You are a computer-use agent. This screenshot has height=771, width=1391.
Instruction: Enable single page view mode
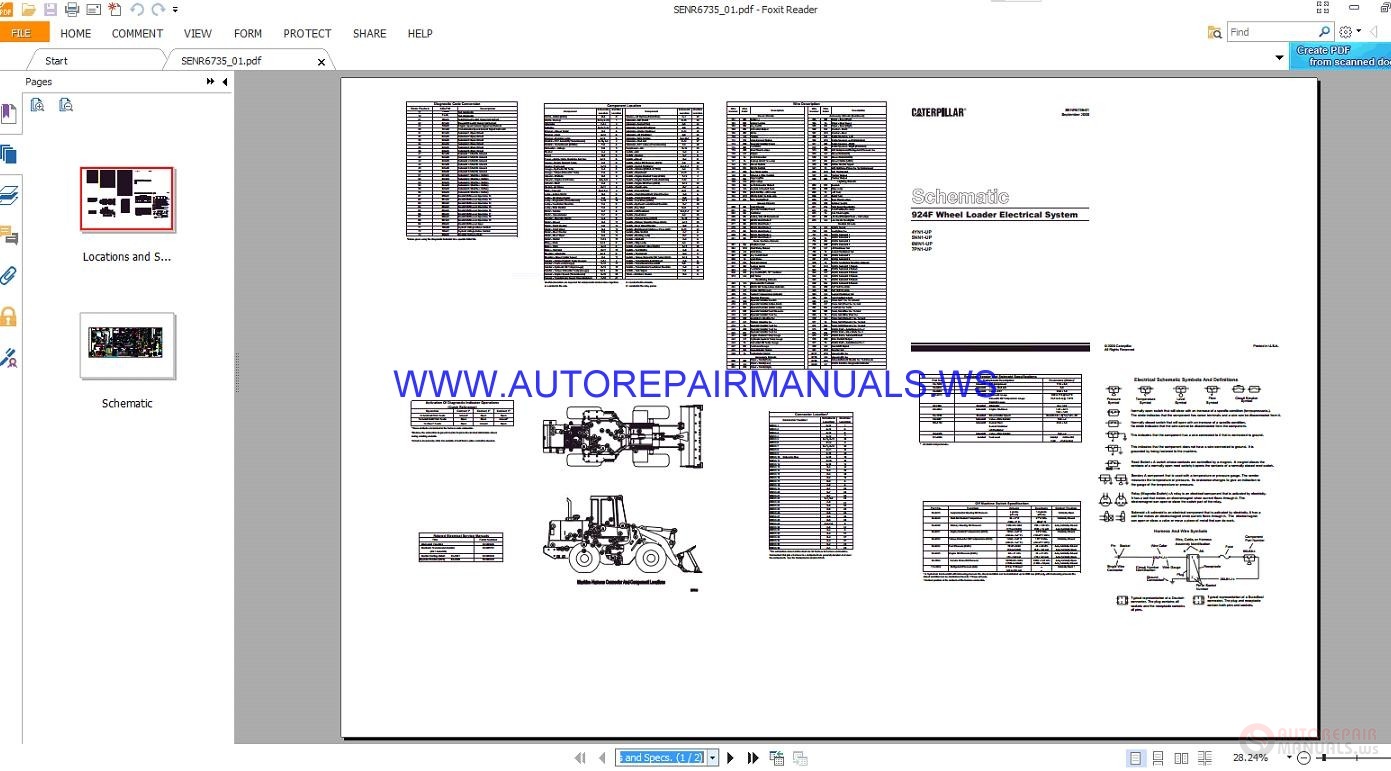[x=1135, y=758]
